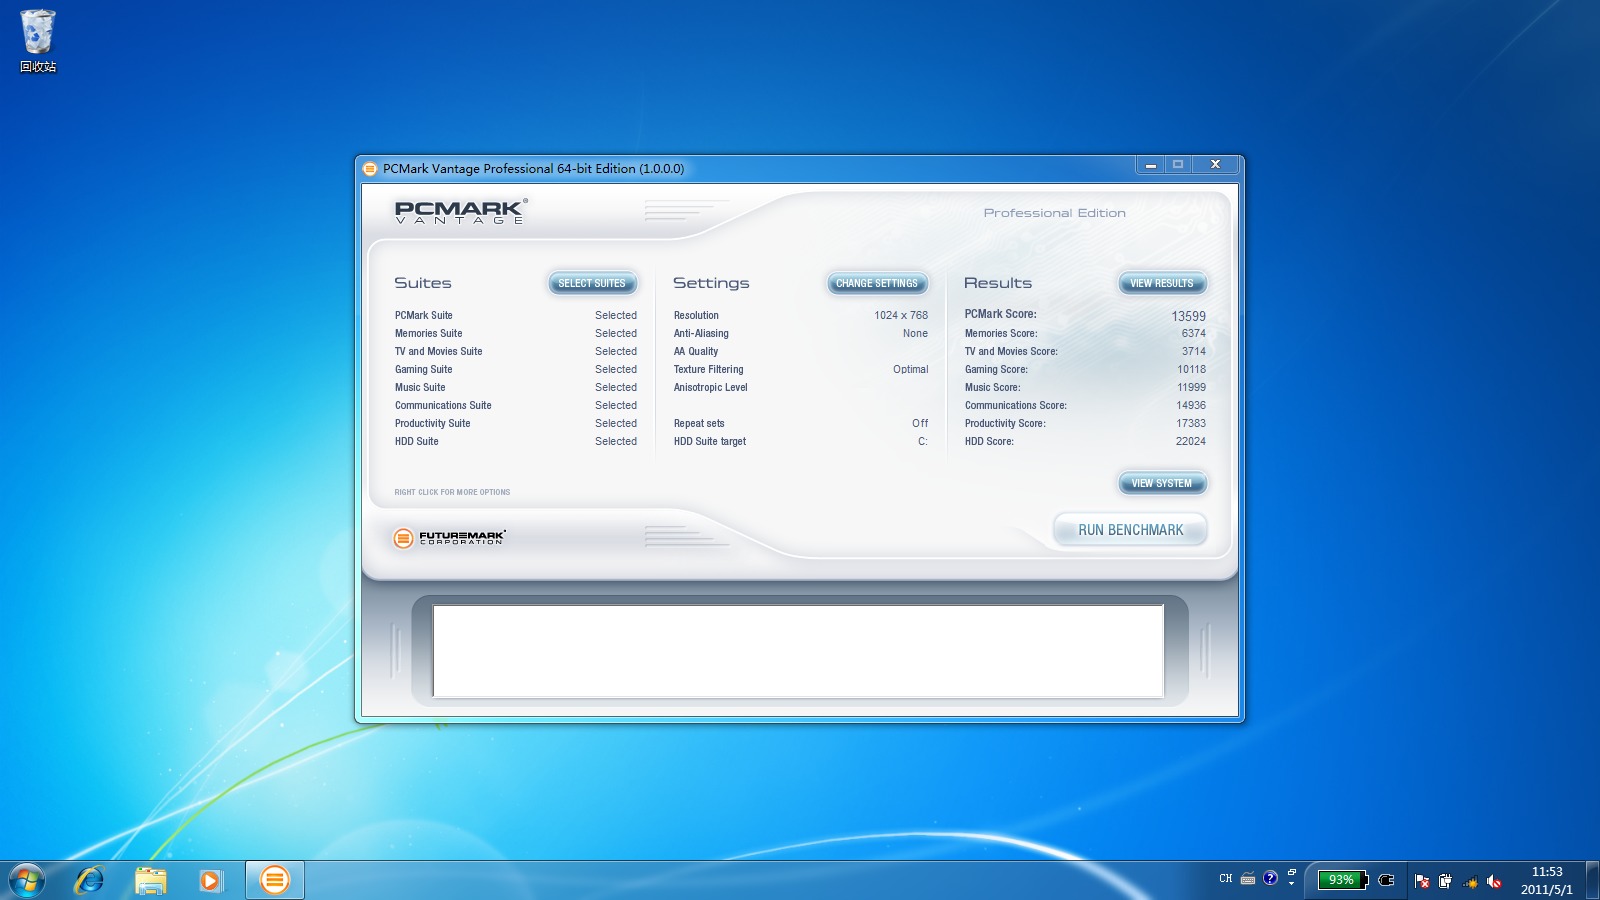Click the HDD Score value 22024
The image size is (1600, 900).
click(x=1191, y=441)
